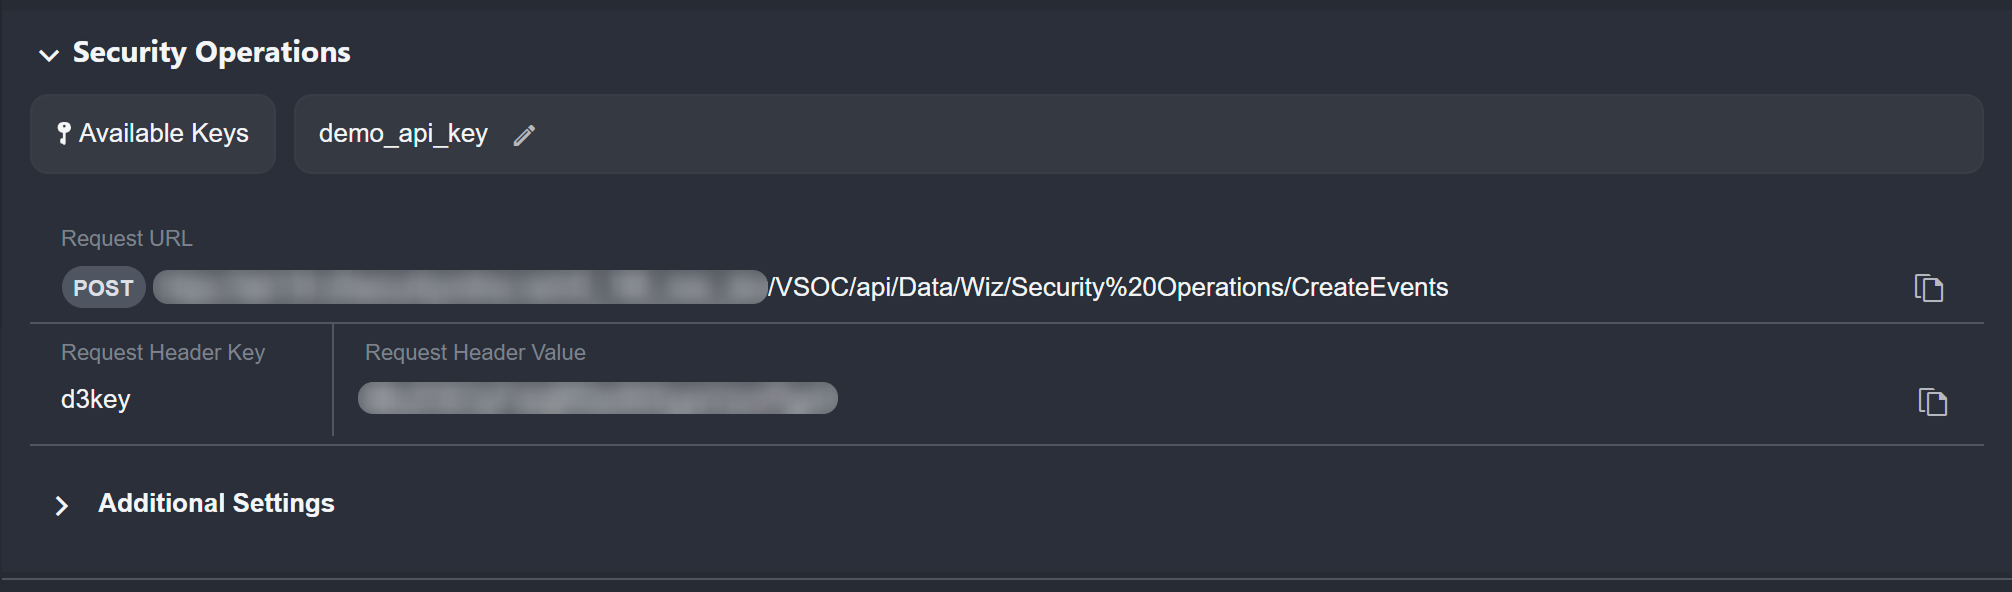Screen dimensions: 2012x592
Task: Click the Additional Settings label
Action: click(x=216, y=503)
